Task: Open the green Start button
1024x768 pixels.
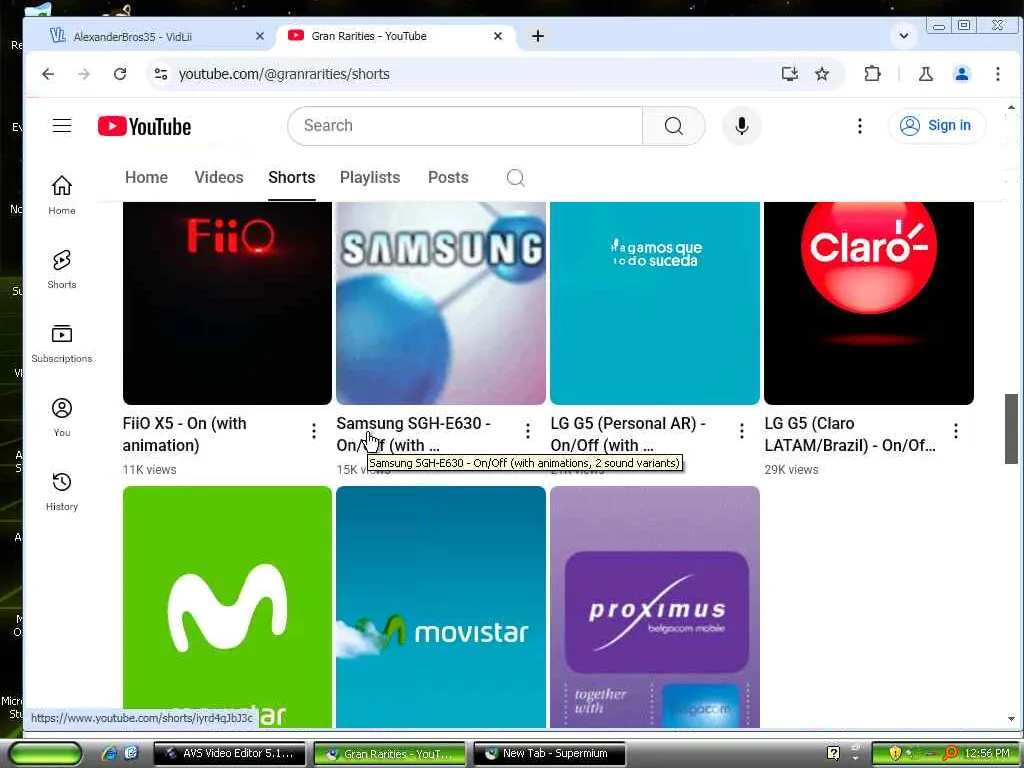Action: click(x=45, y=753)
